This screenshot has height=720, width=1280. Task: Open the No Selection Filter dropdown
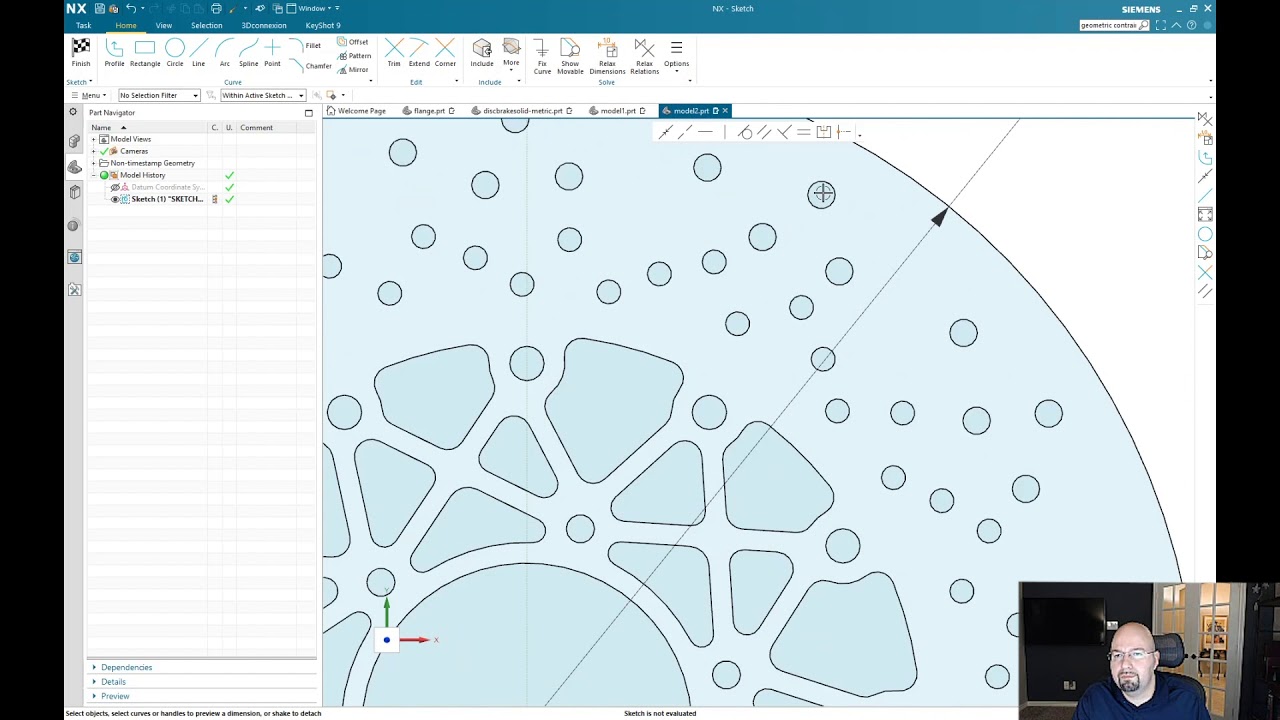[x=159, y=95]
